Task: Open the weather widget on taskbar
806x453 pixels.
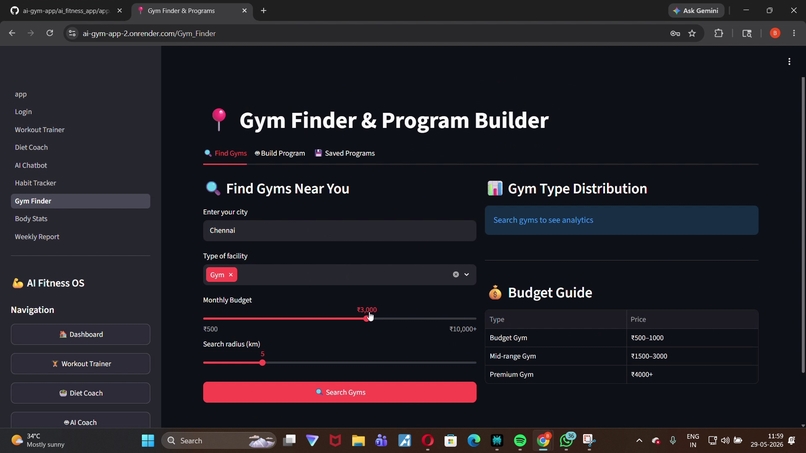Action: tap(39, 441)
